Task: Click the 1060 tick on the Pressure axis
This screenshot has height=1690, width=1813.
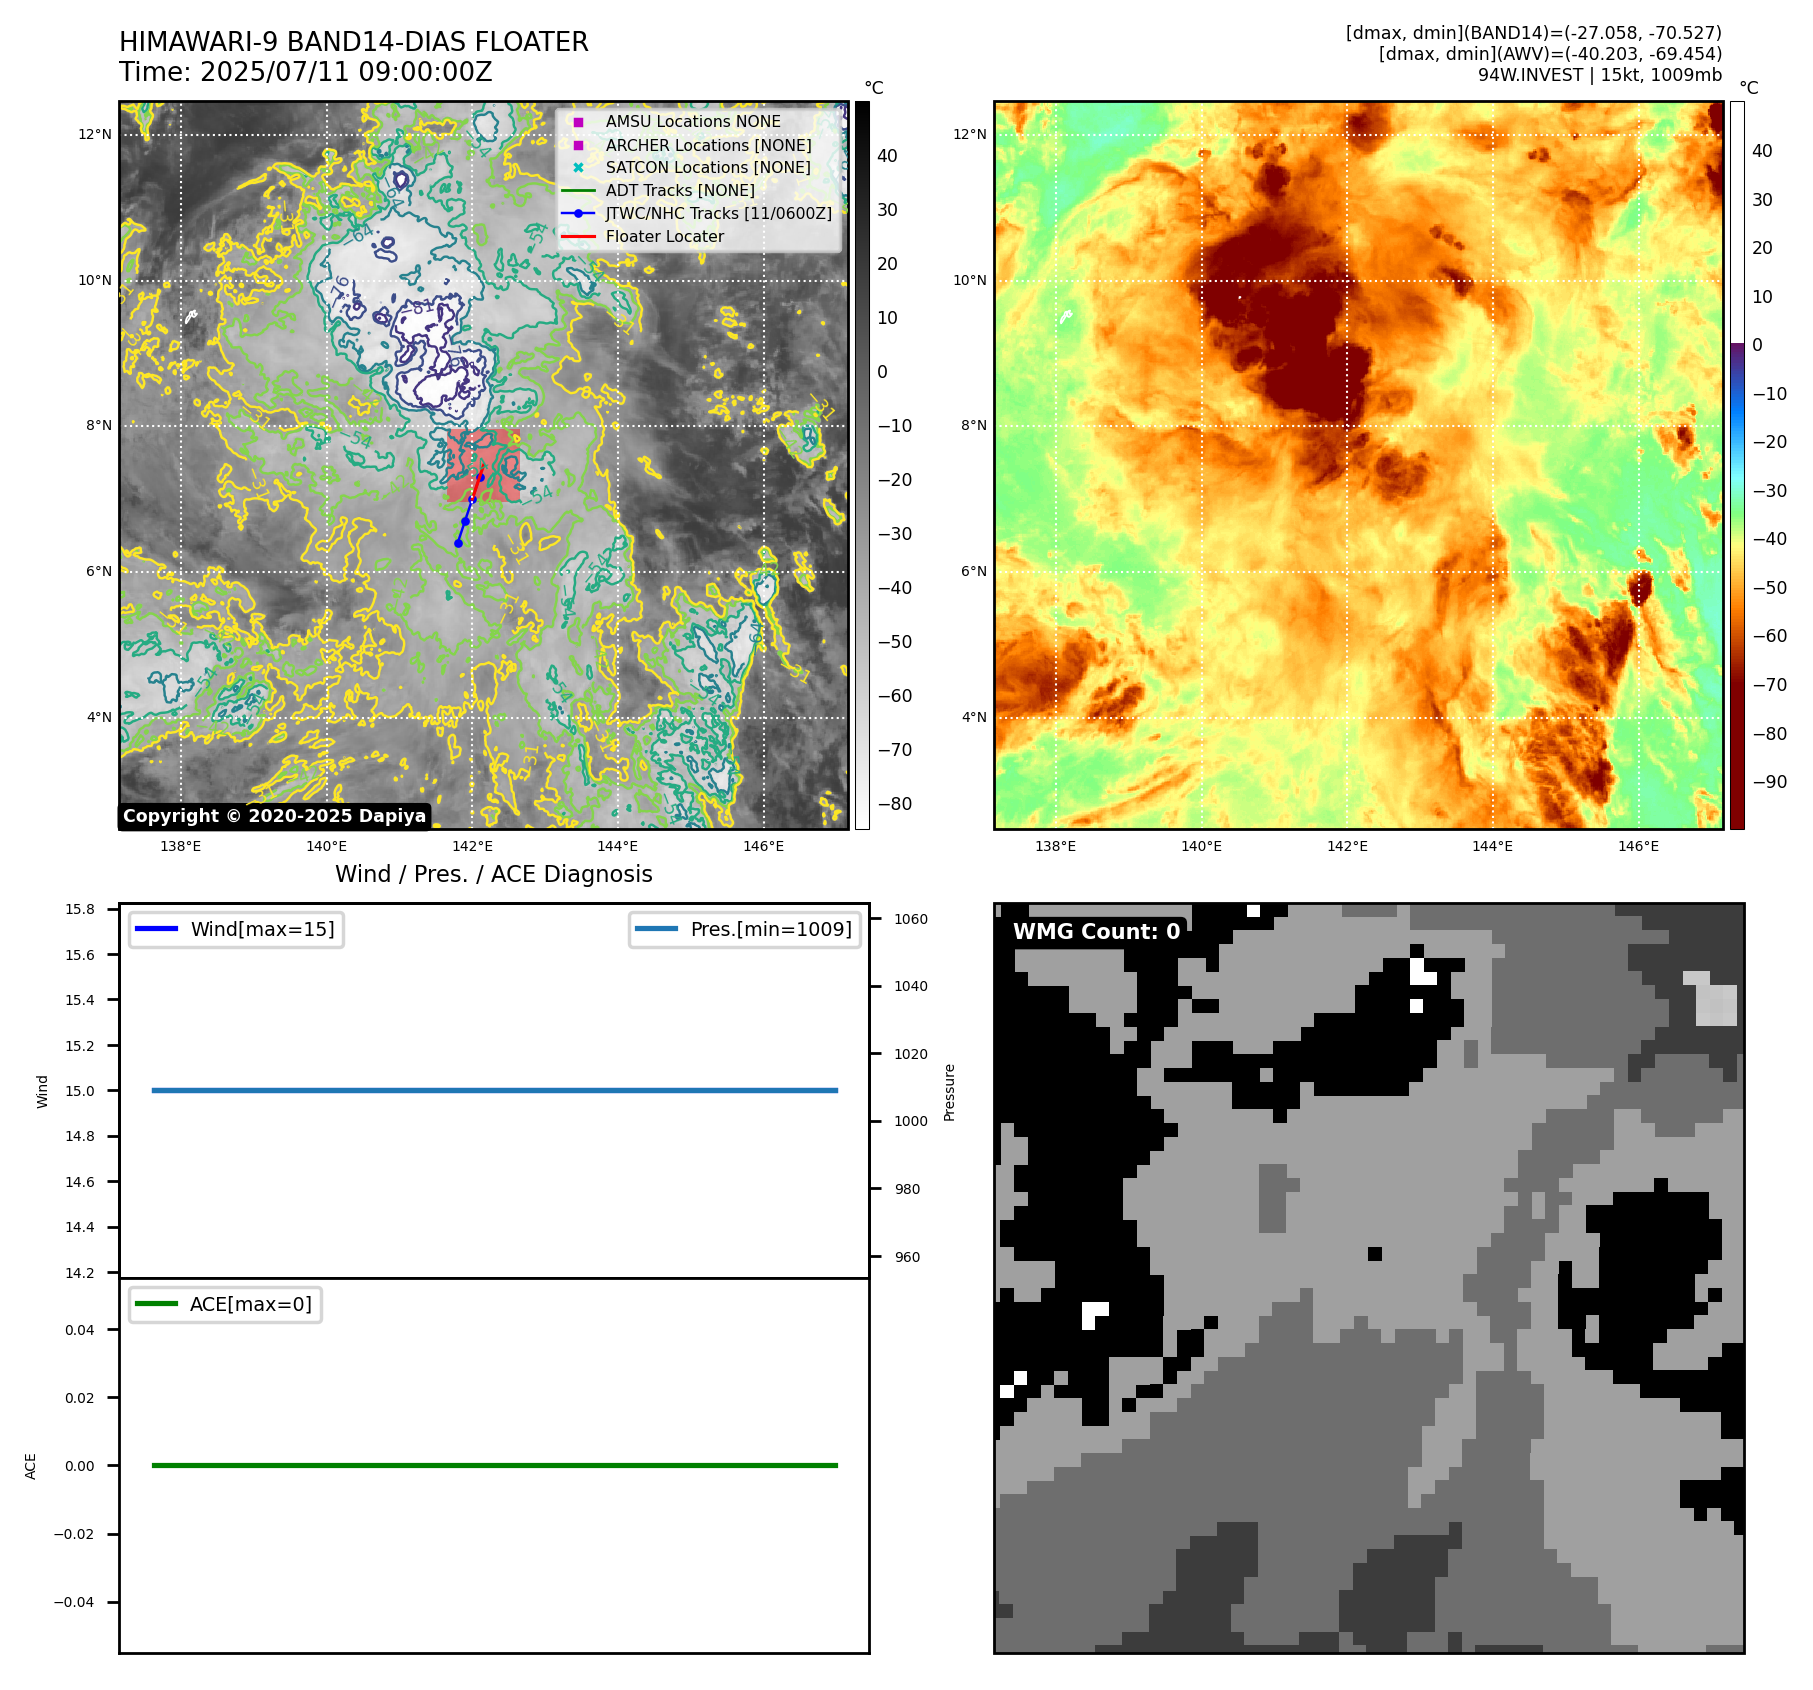Action: pyautogui.click(x=911, y=919)
